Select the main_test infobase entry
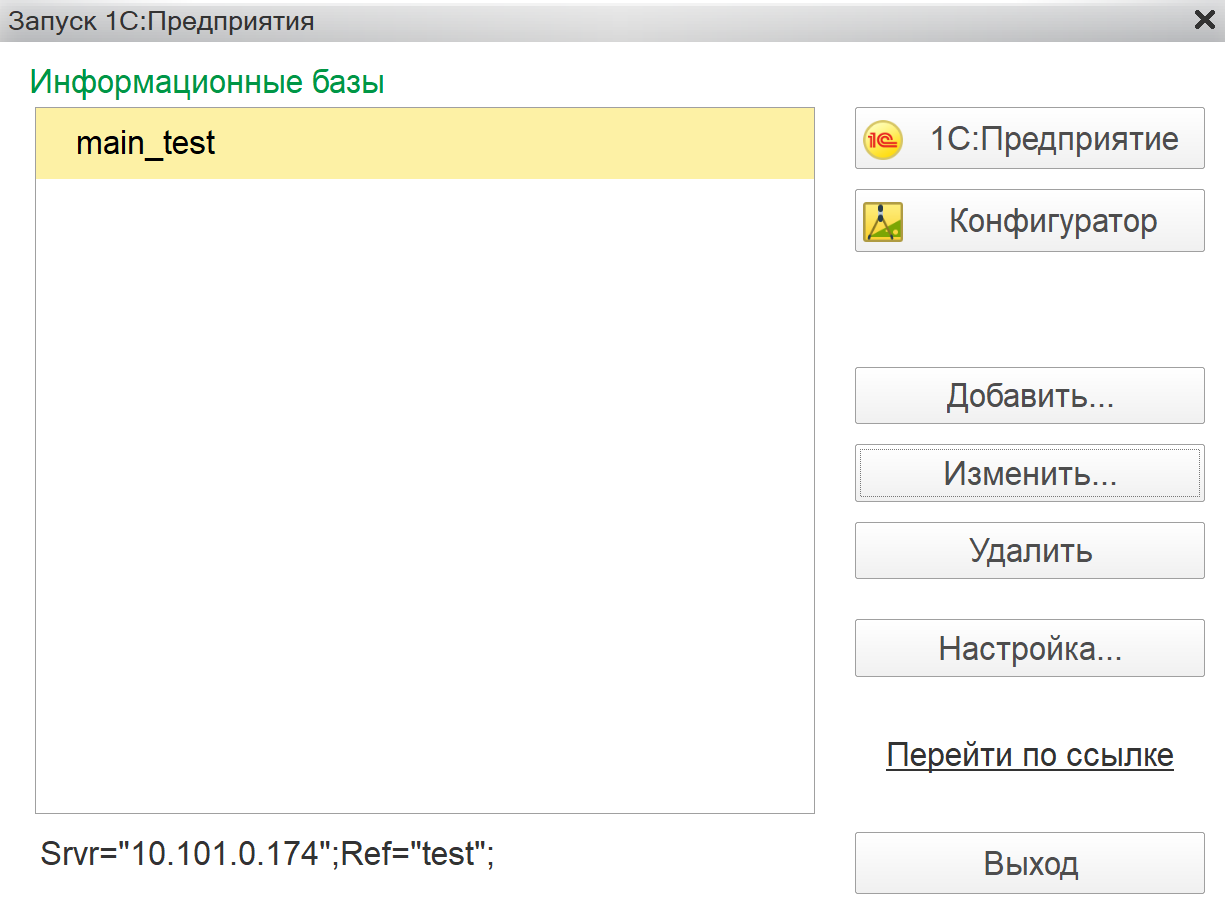The width and height of the screenshot is (1225, 914). pos(146,143)
